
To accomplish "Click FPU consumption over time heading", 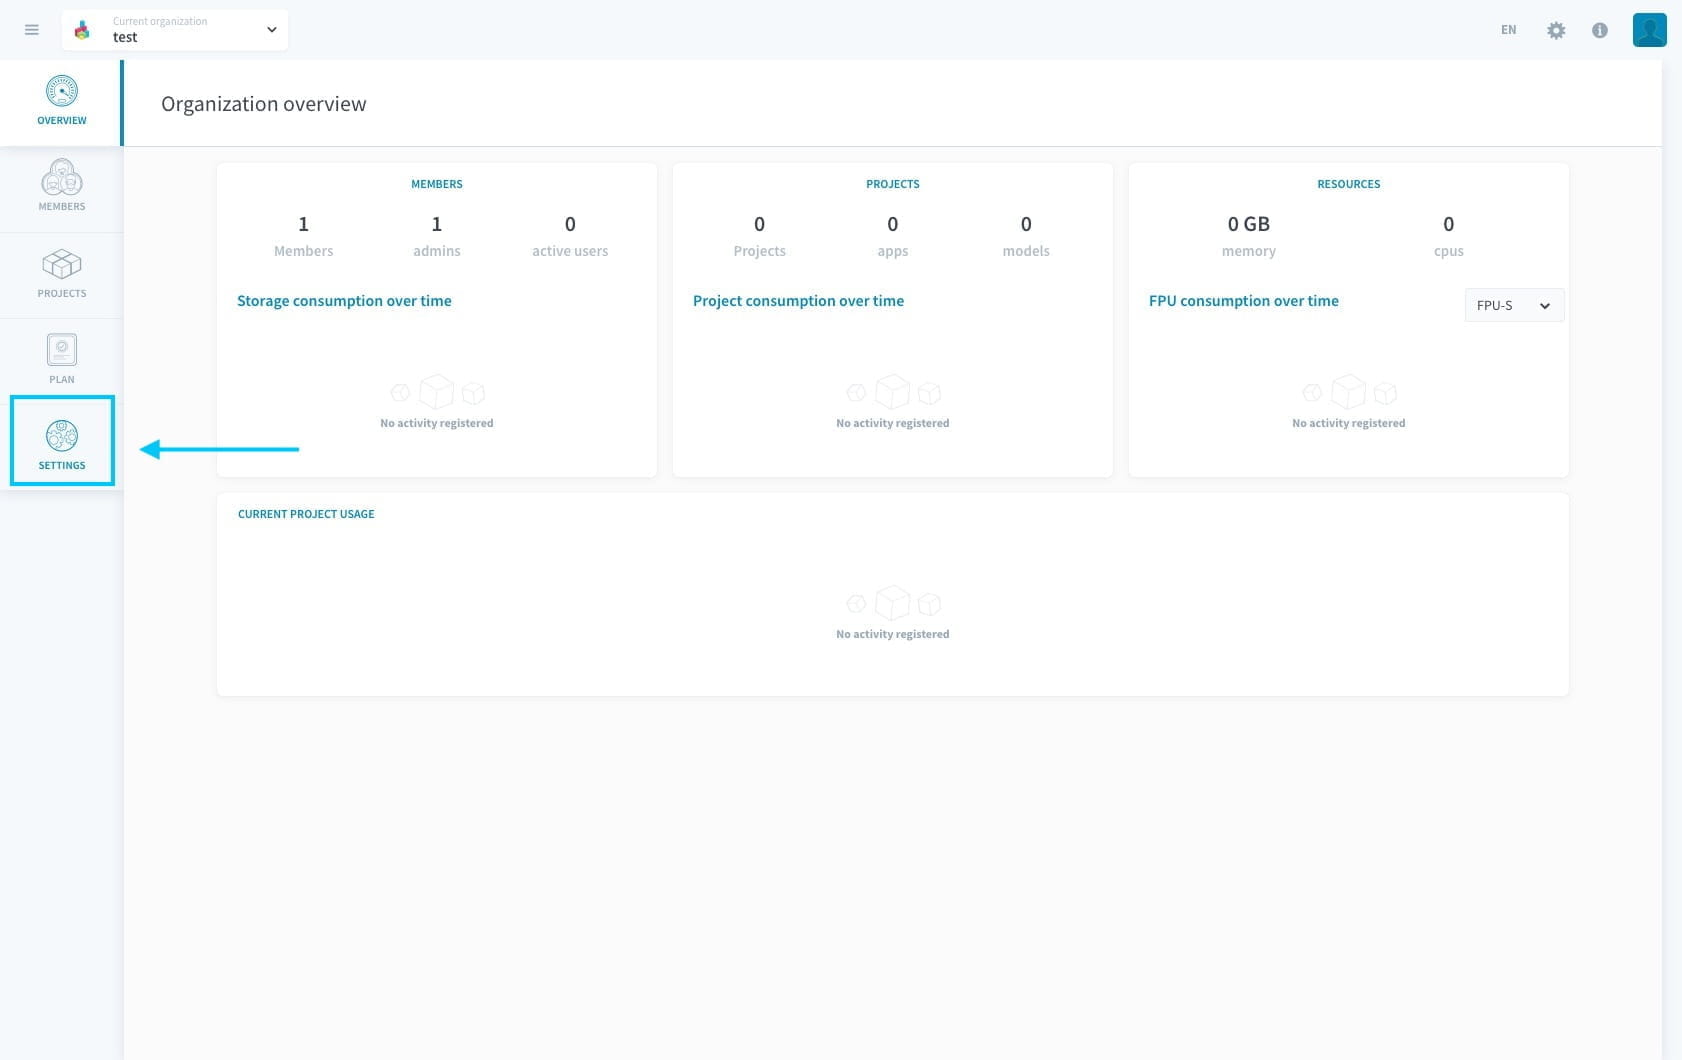I will [x=1243, y=301].
